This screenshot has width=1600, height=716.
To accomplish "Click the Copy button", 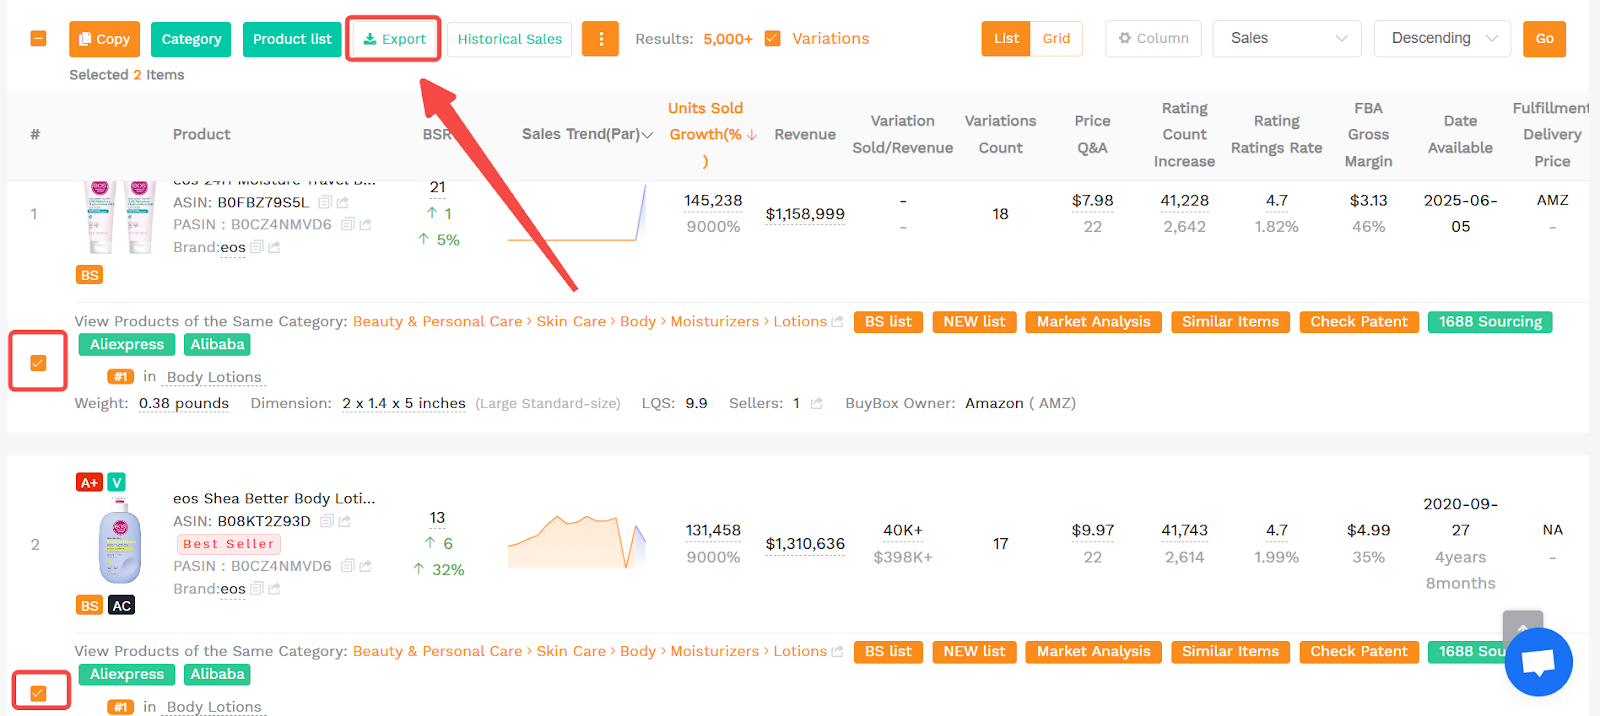I will (104, 39).
